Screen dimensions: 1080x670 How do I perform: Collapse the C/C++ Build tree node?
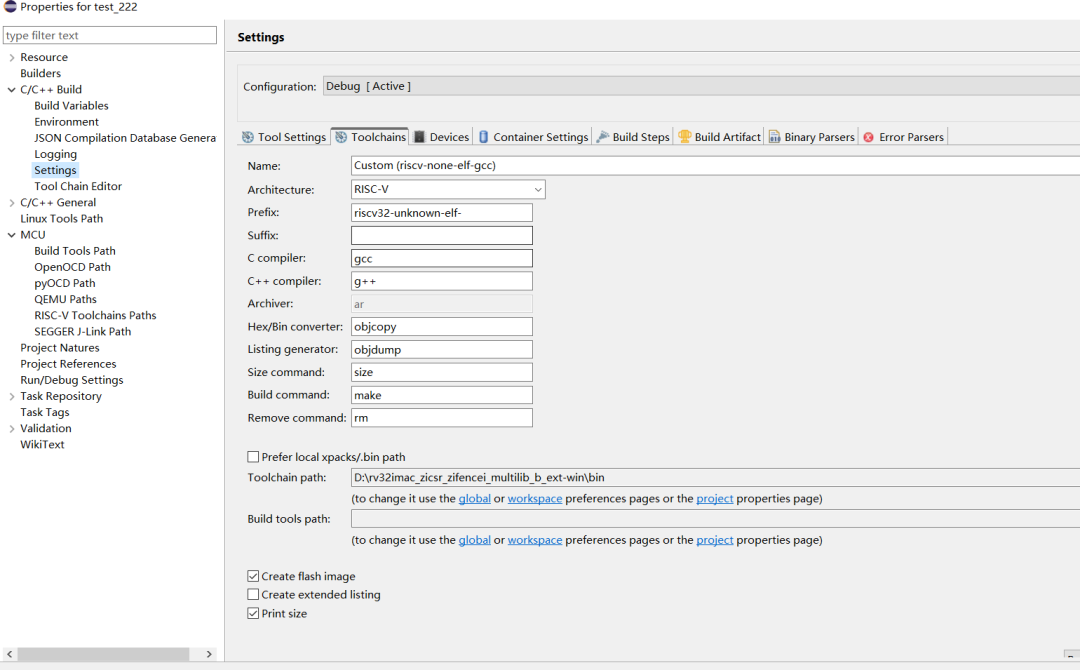click(x=12, y=90)
